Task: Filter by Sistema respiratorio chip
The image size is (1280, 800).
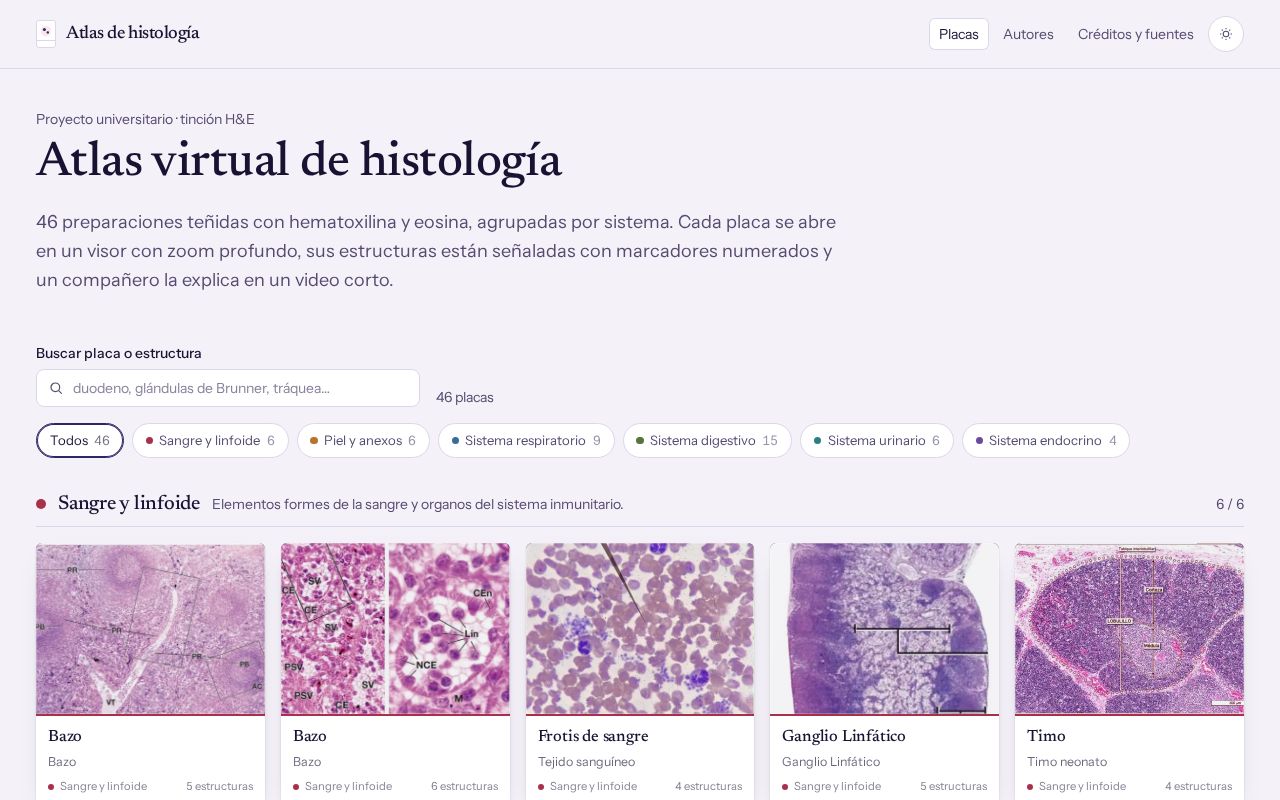Action: point(526,440)
